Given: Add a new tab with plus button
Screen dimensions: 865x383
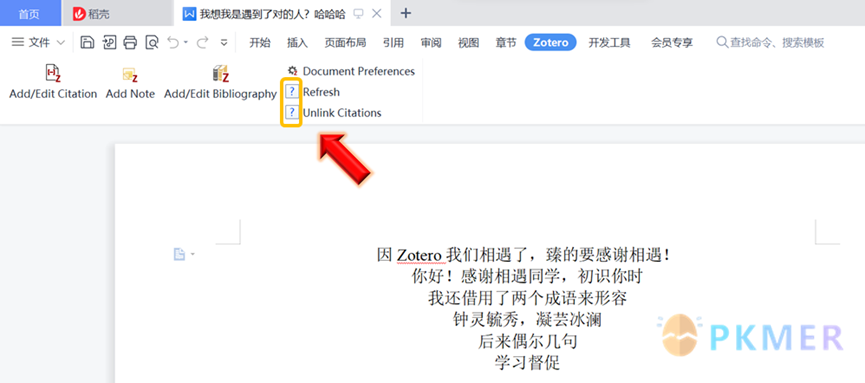Looking at the screenshot, I should point(405,14).
